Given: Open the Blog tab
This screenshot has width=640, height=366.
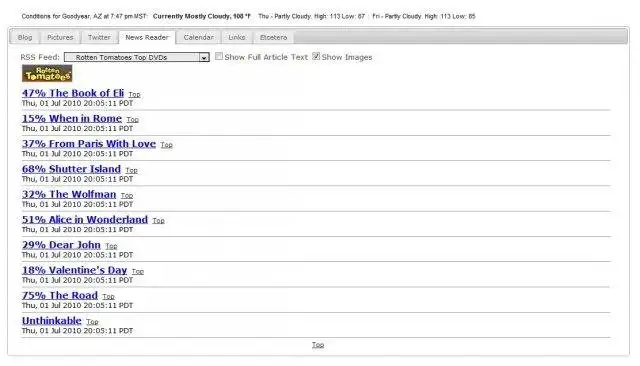Looking at the screenshot, I should coord(24,37).
